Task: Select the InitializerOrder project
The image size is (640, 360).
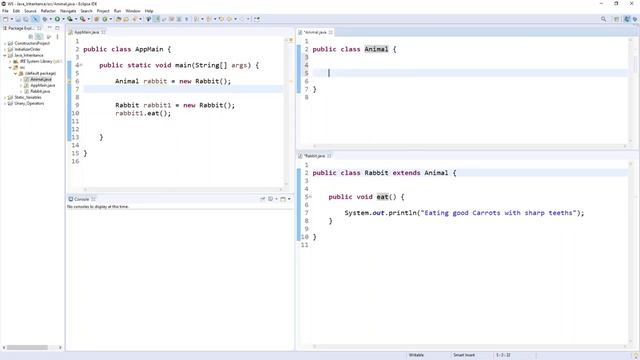Action: click(27, 49)
